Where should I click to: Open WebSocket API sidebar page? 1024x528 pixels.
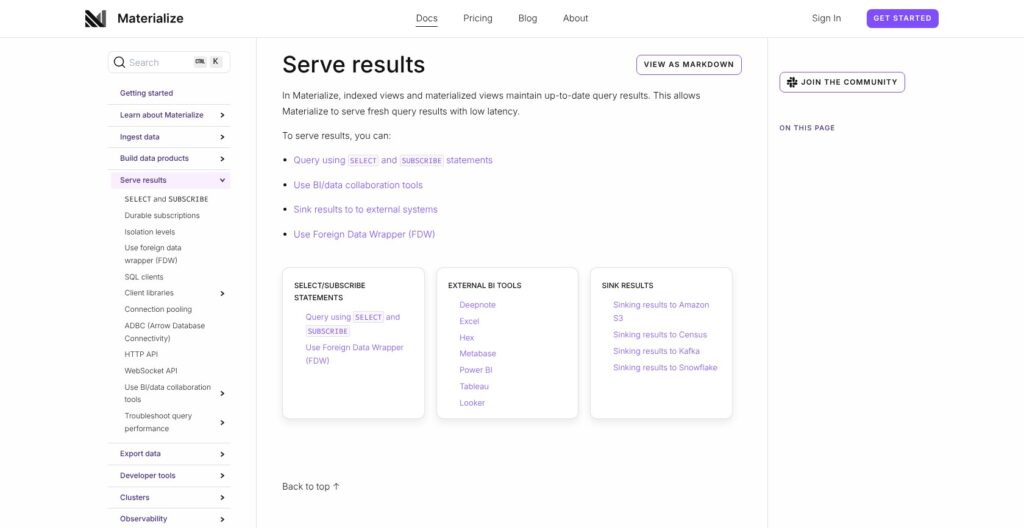pyautogui.click(x=151, y=371)
